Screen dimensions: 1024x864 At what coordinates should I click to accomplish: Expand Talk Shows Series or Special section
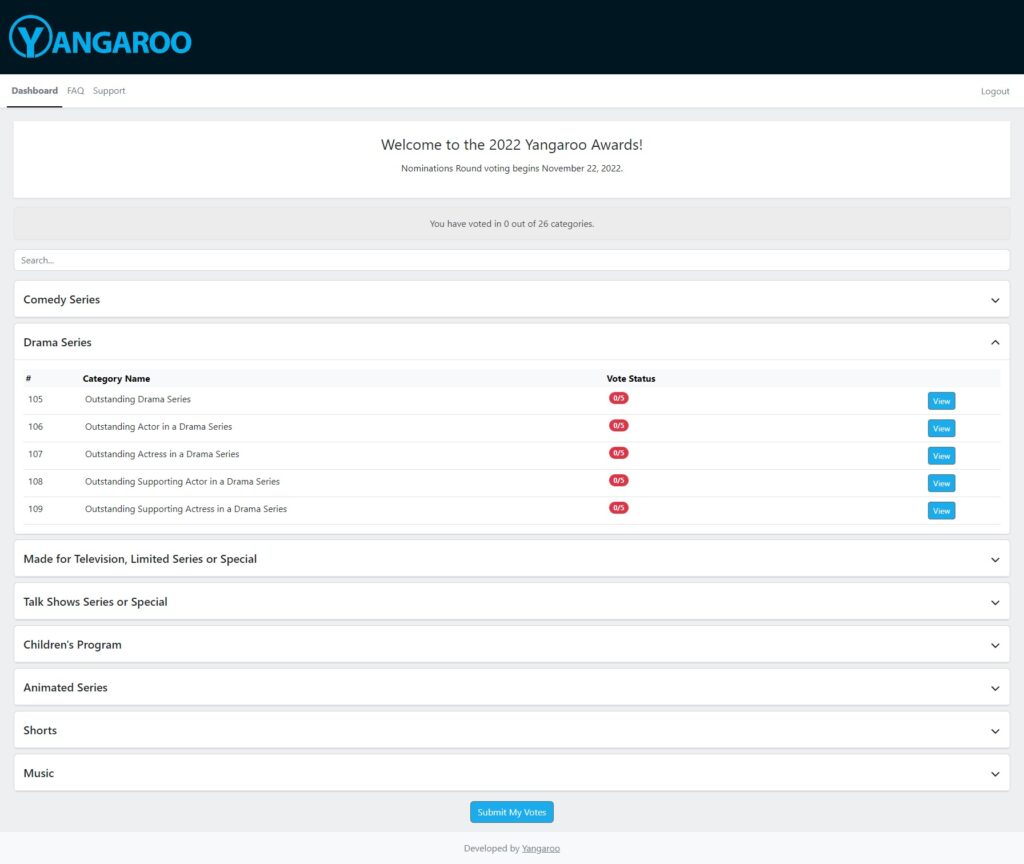[x=994, y=602]
